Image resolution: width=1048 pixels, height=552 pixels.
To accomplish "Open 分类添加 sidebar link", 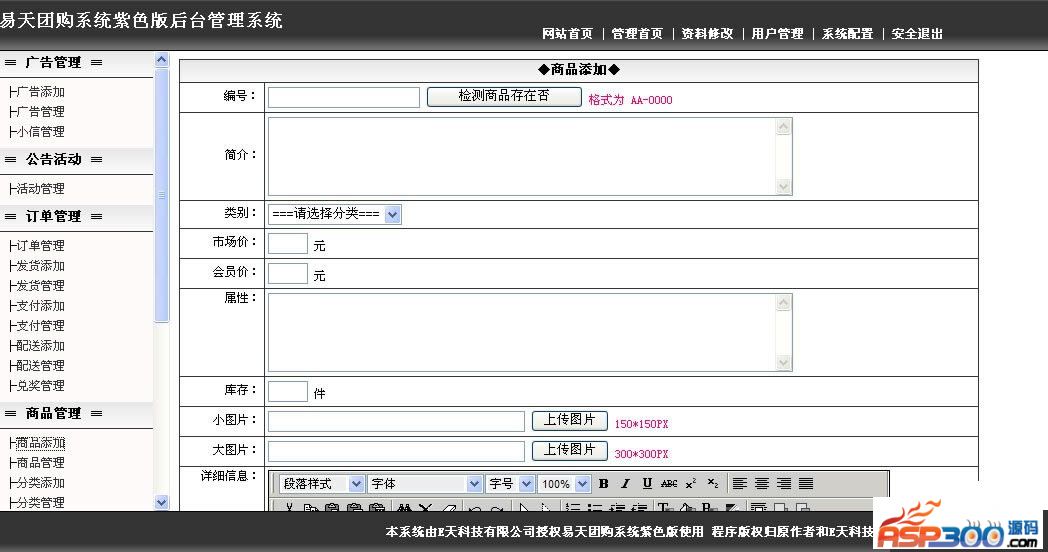I will (40, 482).
